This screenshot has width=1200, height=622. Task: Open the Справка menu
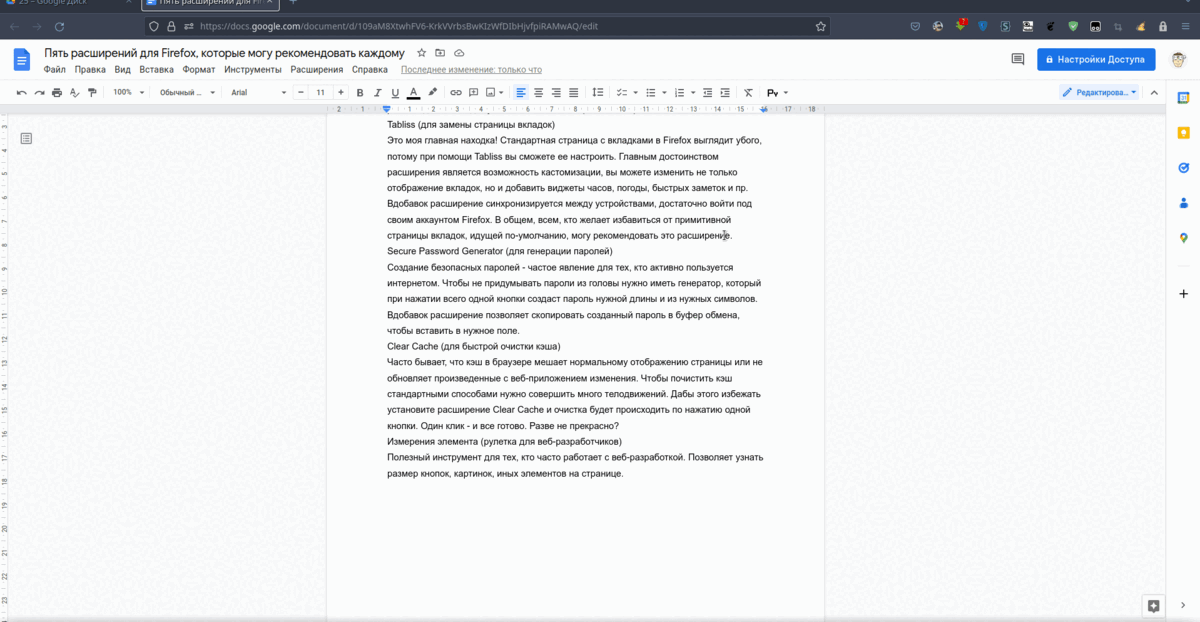(x=370, y=70)
